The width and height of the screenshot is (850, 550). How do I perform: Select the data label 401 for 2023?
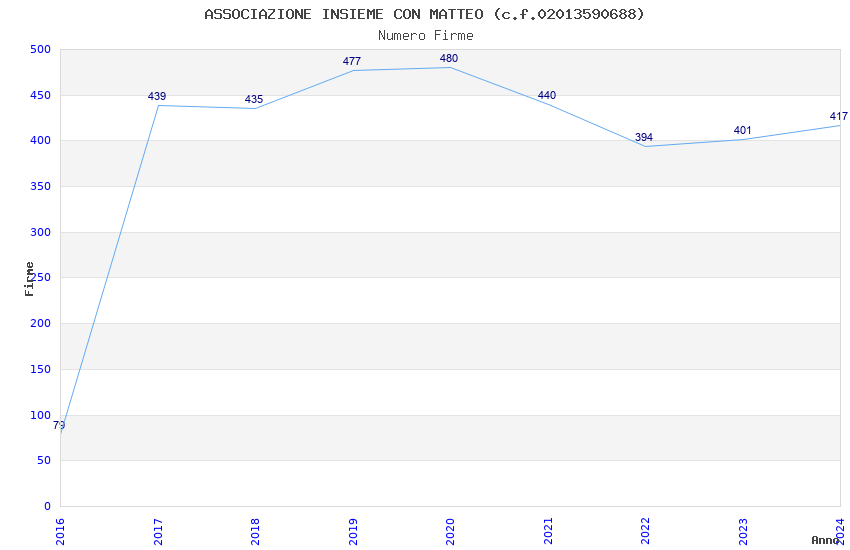click(x=743, y=130)
